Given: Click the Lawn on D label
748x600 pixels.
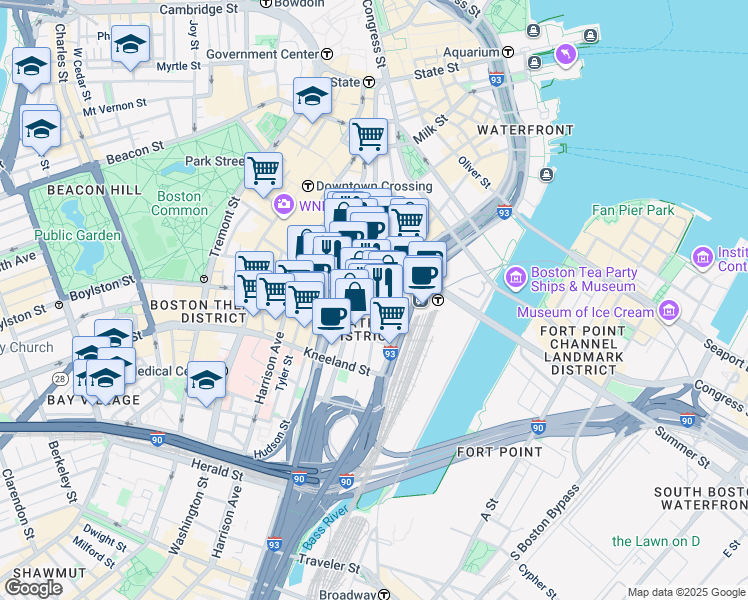Looking at the screenshot, I should tap(656, 541).
